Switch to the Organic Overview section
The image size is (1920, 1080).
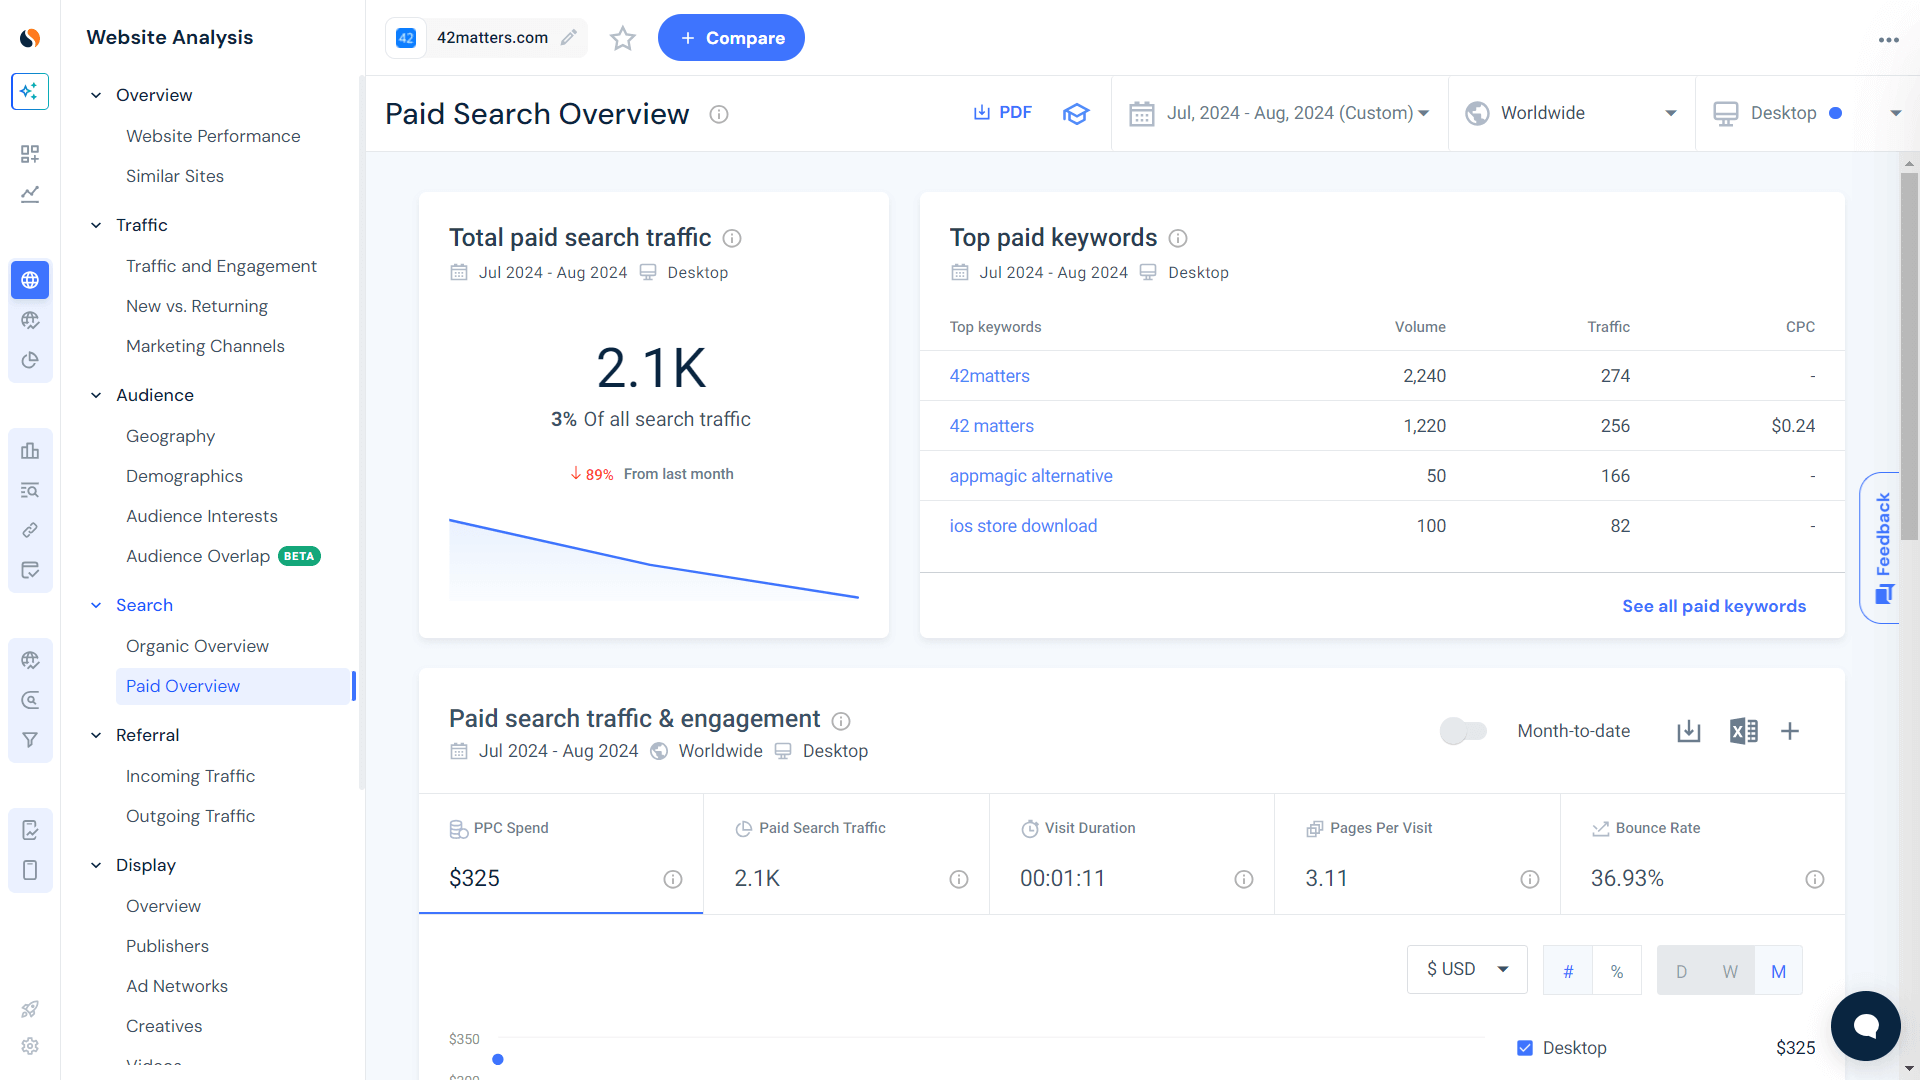pyautogui.click(x=197, y=645)
